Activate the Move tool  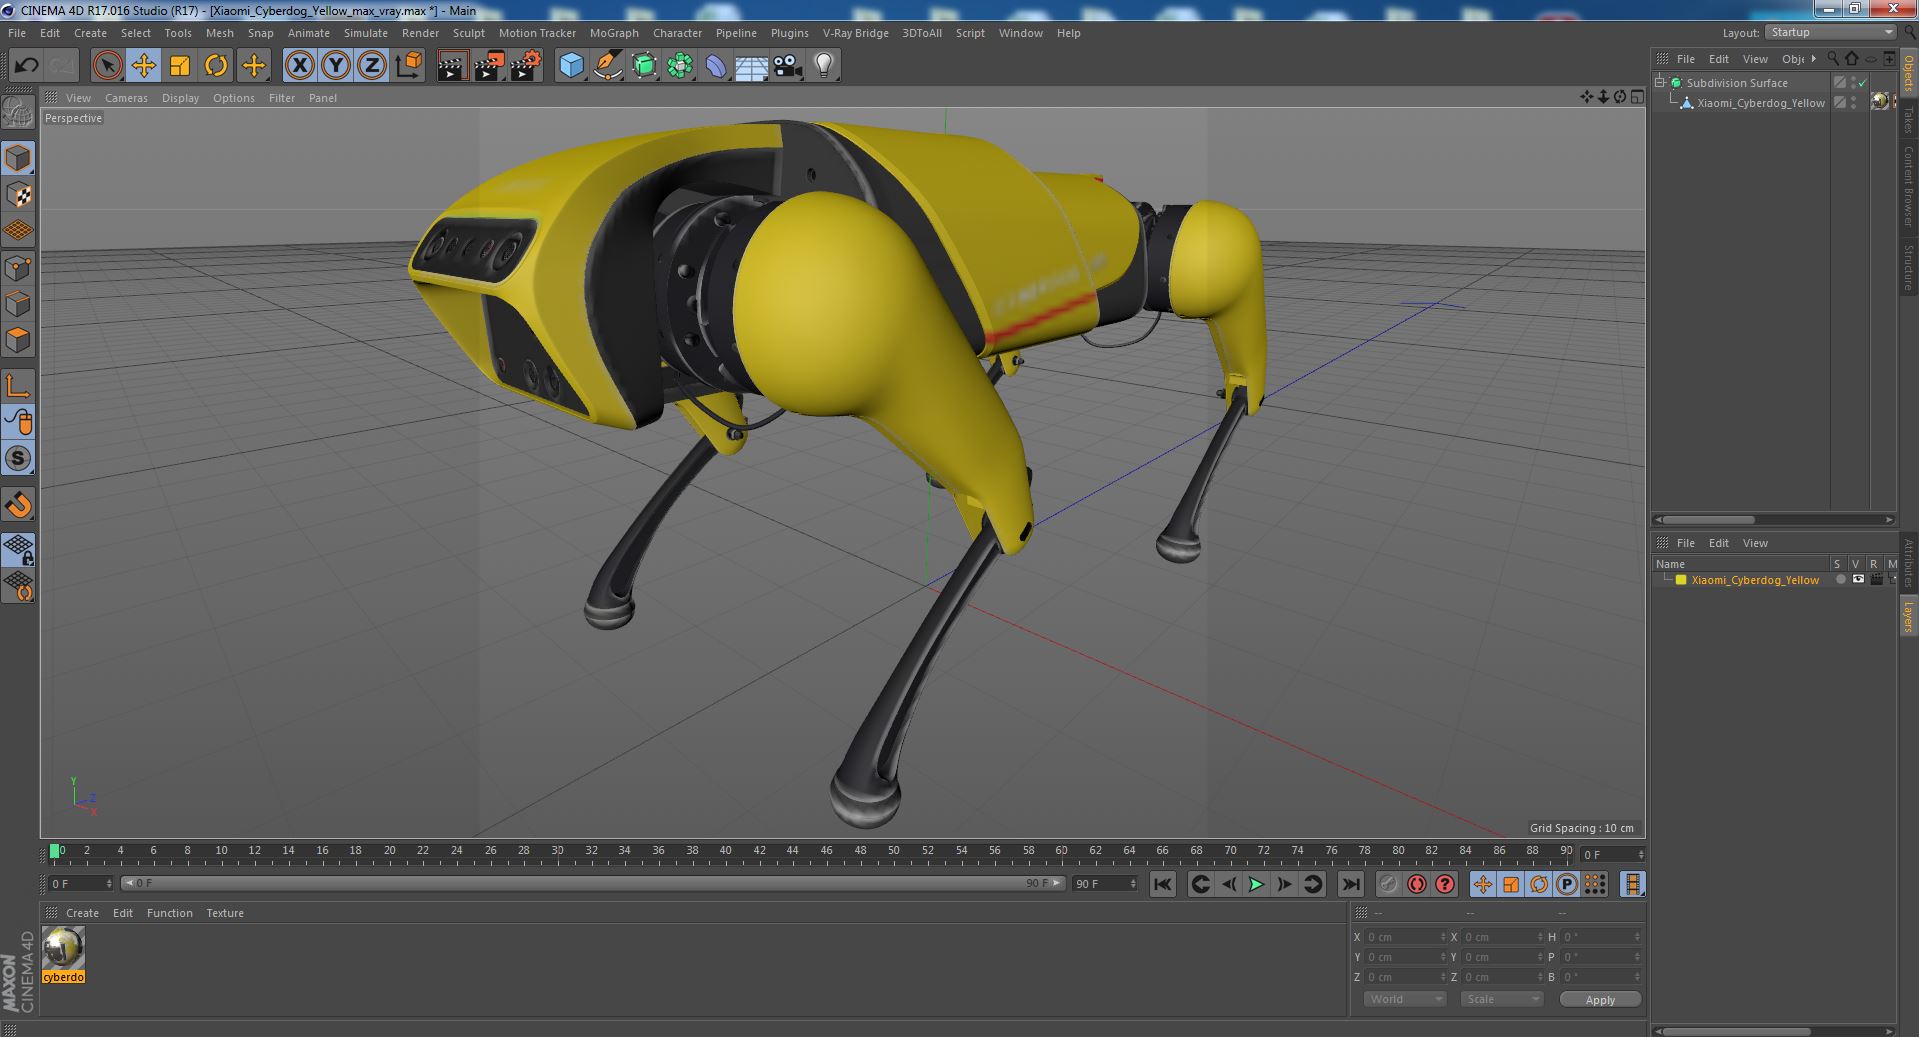tap(143, 66)
